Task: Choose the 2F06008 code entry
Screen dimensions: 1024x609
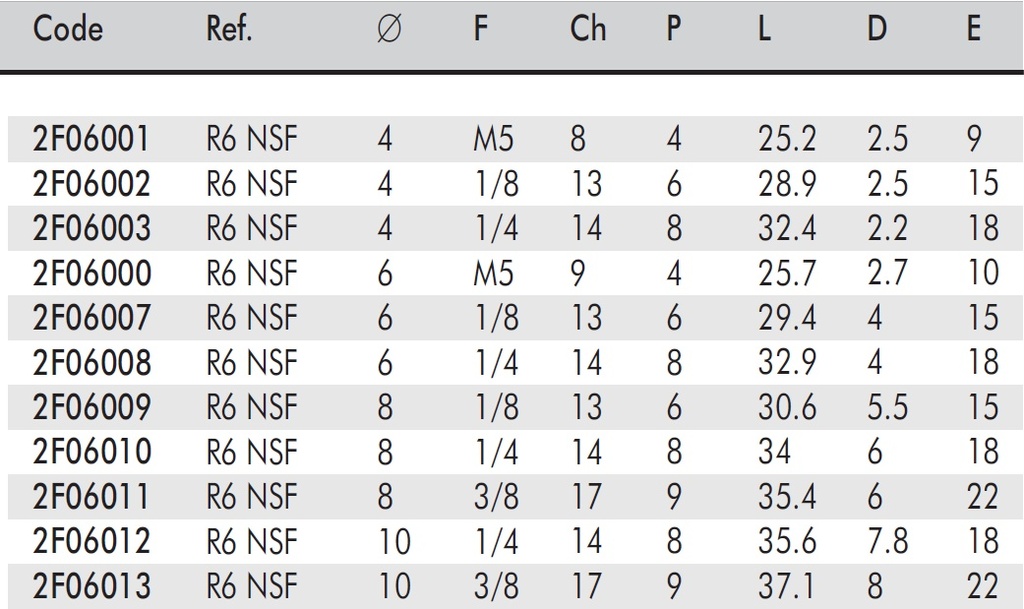Action: (92, 362)
